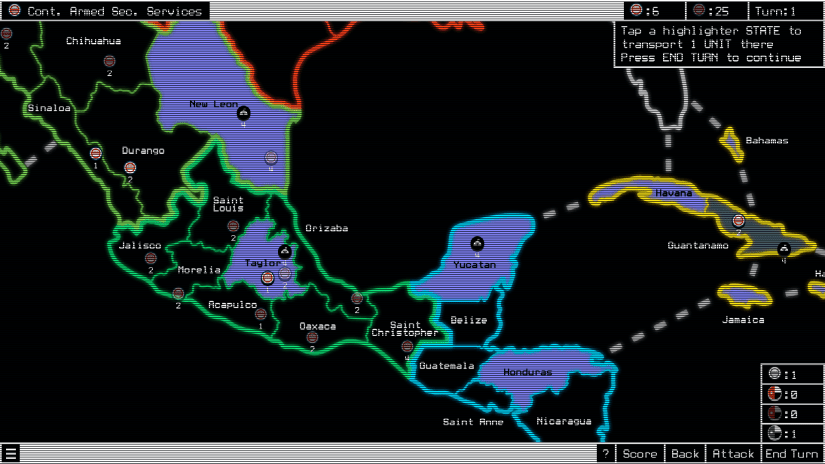Click the unit token below Morelia
The image size is (825, 464).
[178, 293]
